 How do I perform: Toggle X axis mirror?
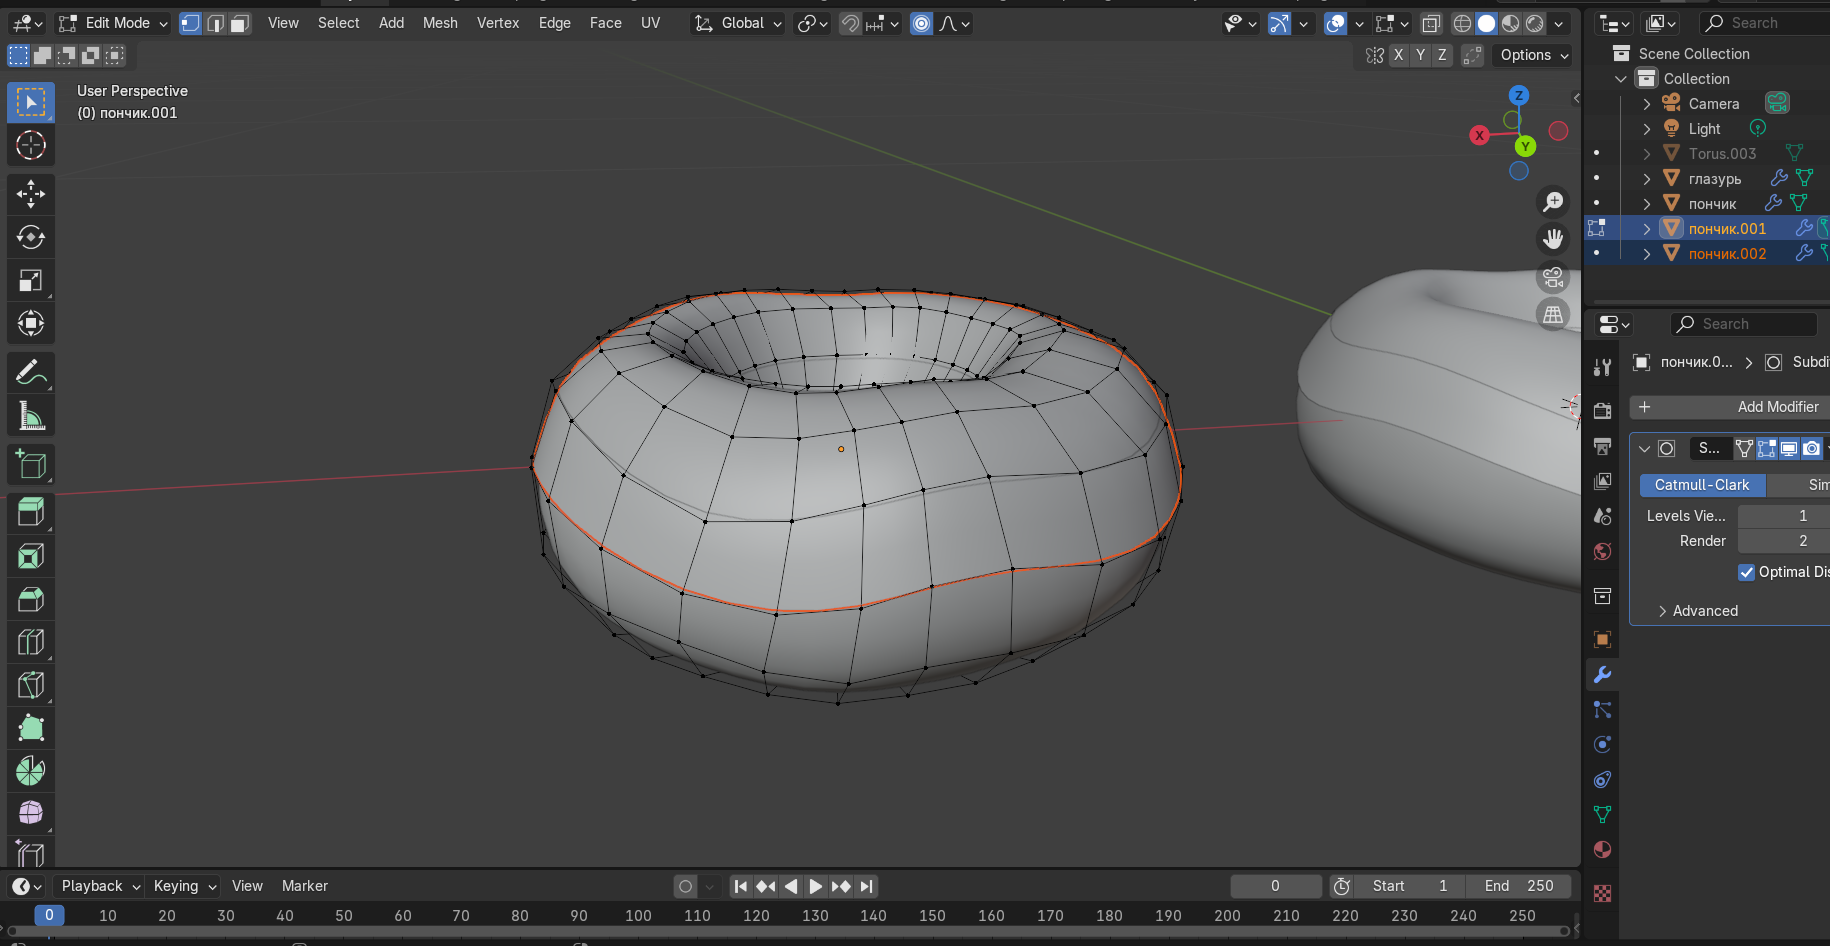(1398, 55)
